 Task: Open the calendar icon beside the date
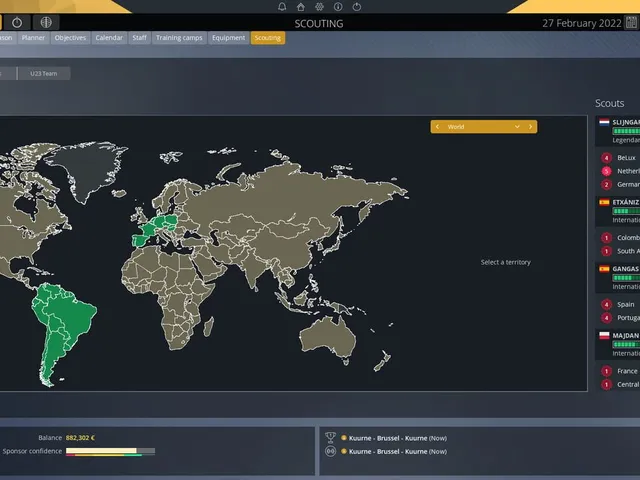(x=631, y=22)
